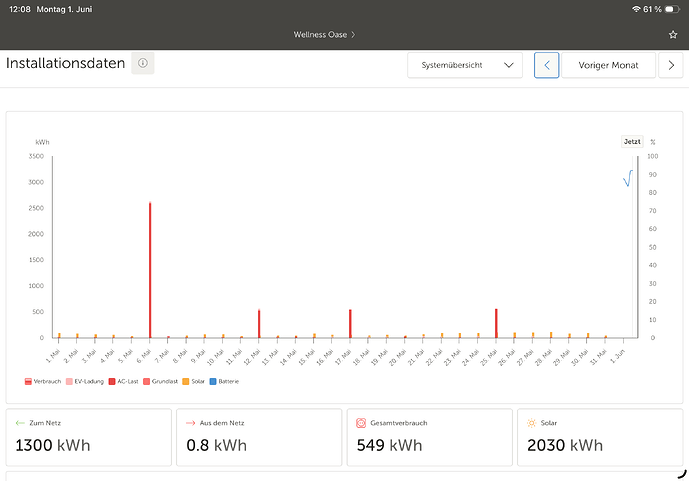Click the battery status icon
Viewport: 689px width, 481px height.
[672, 9]
